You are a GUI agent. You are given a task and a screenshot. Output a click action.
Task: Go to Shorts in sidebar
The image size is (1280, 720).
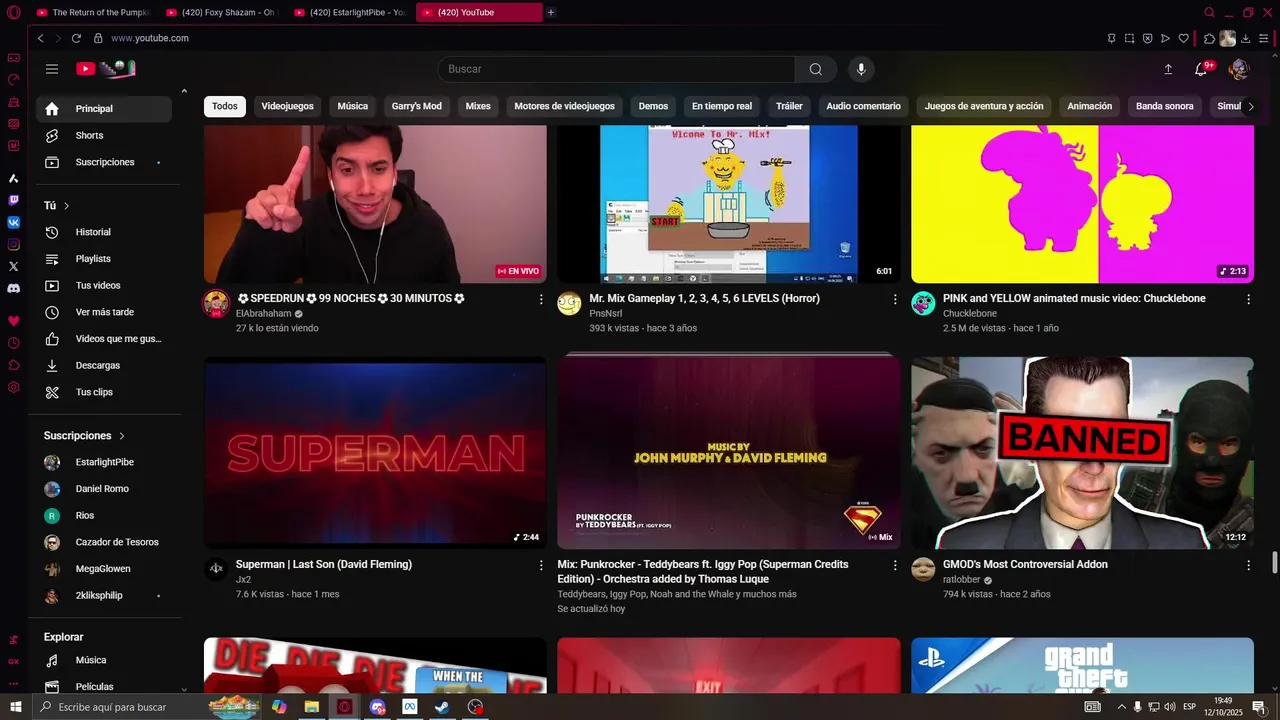pos(104,135)
